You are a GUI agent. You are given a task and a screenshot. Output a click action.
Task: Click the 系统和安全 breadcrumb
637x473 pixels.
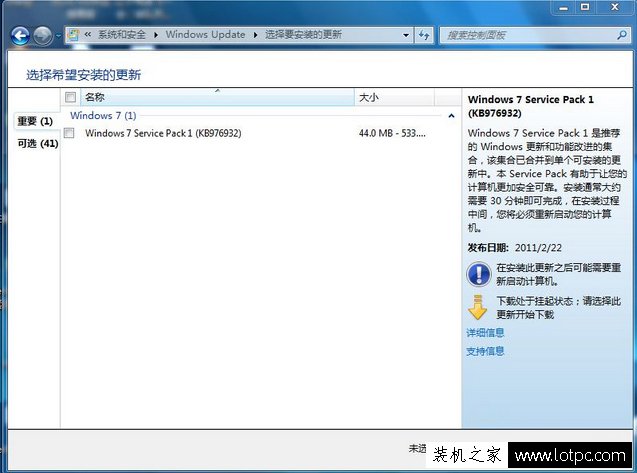[x=124, y=35]
